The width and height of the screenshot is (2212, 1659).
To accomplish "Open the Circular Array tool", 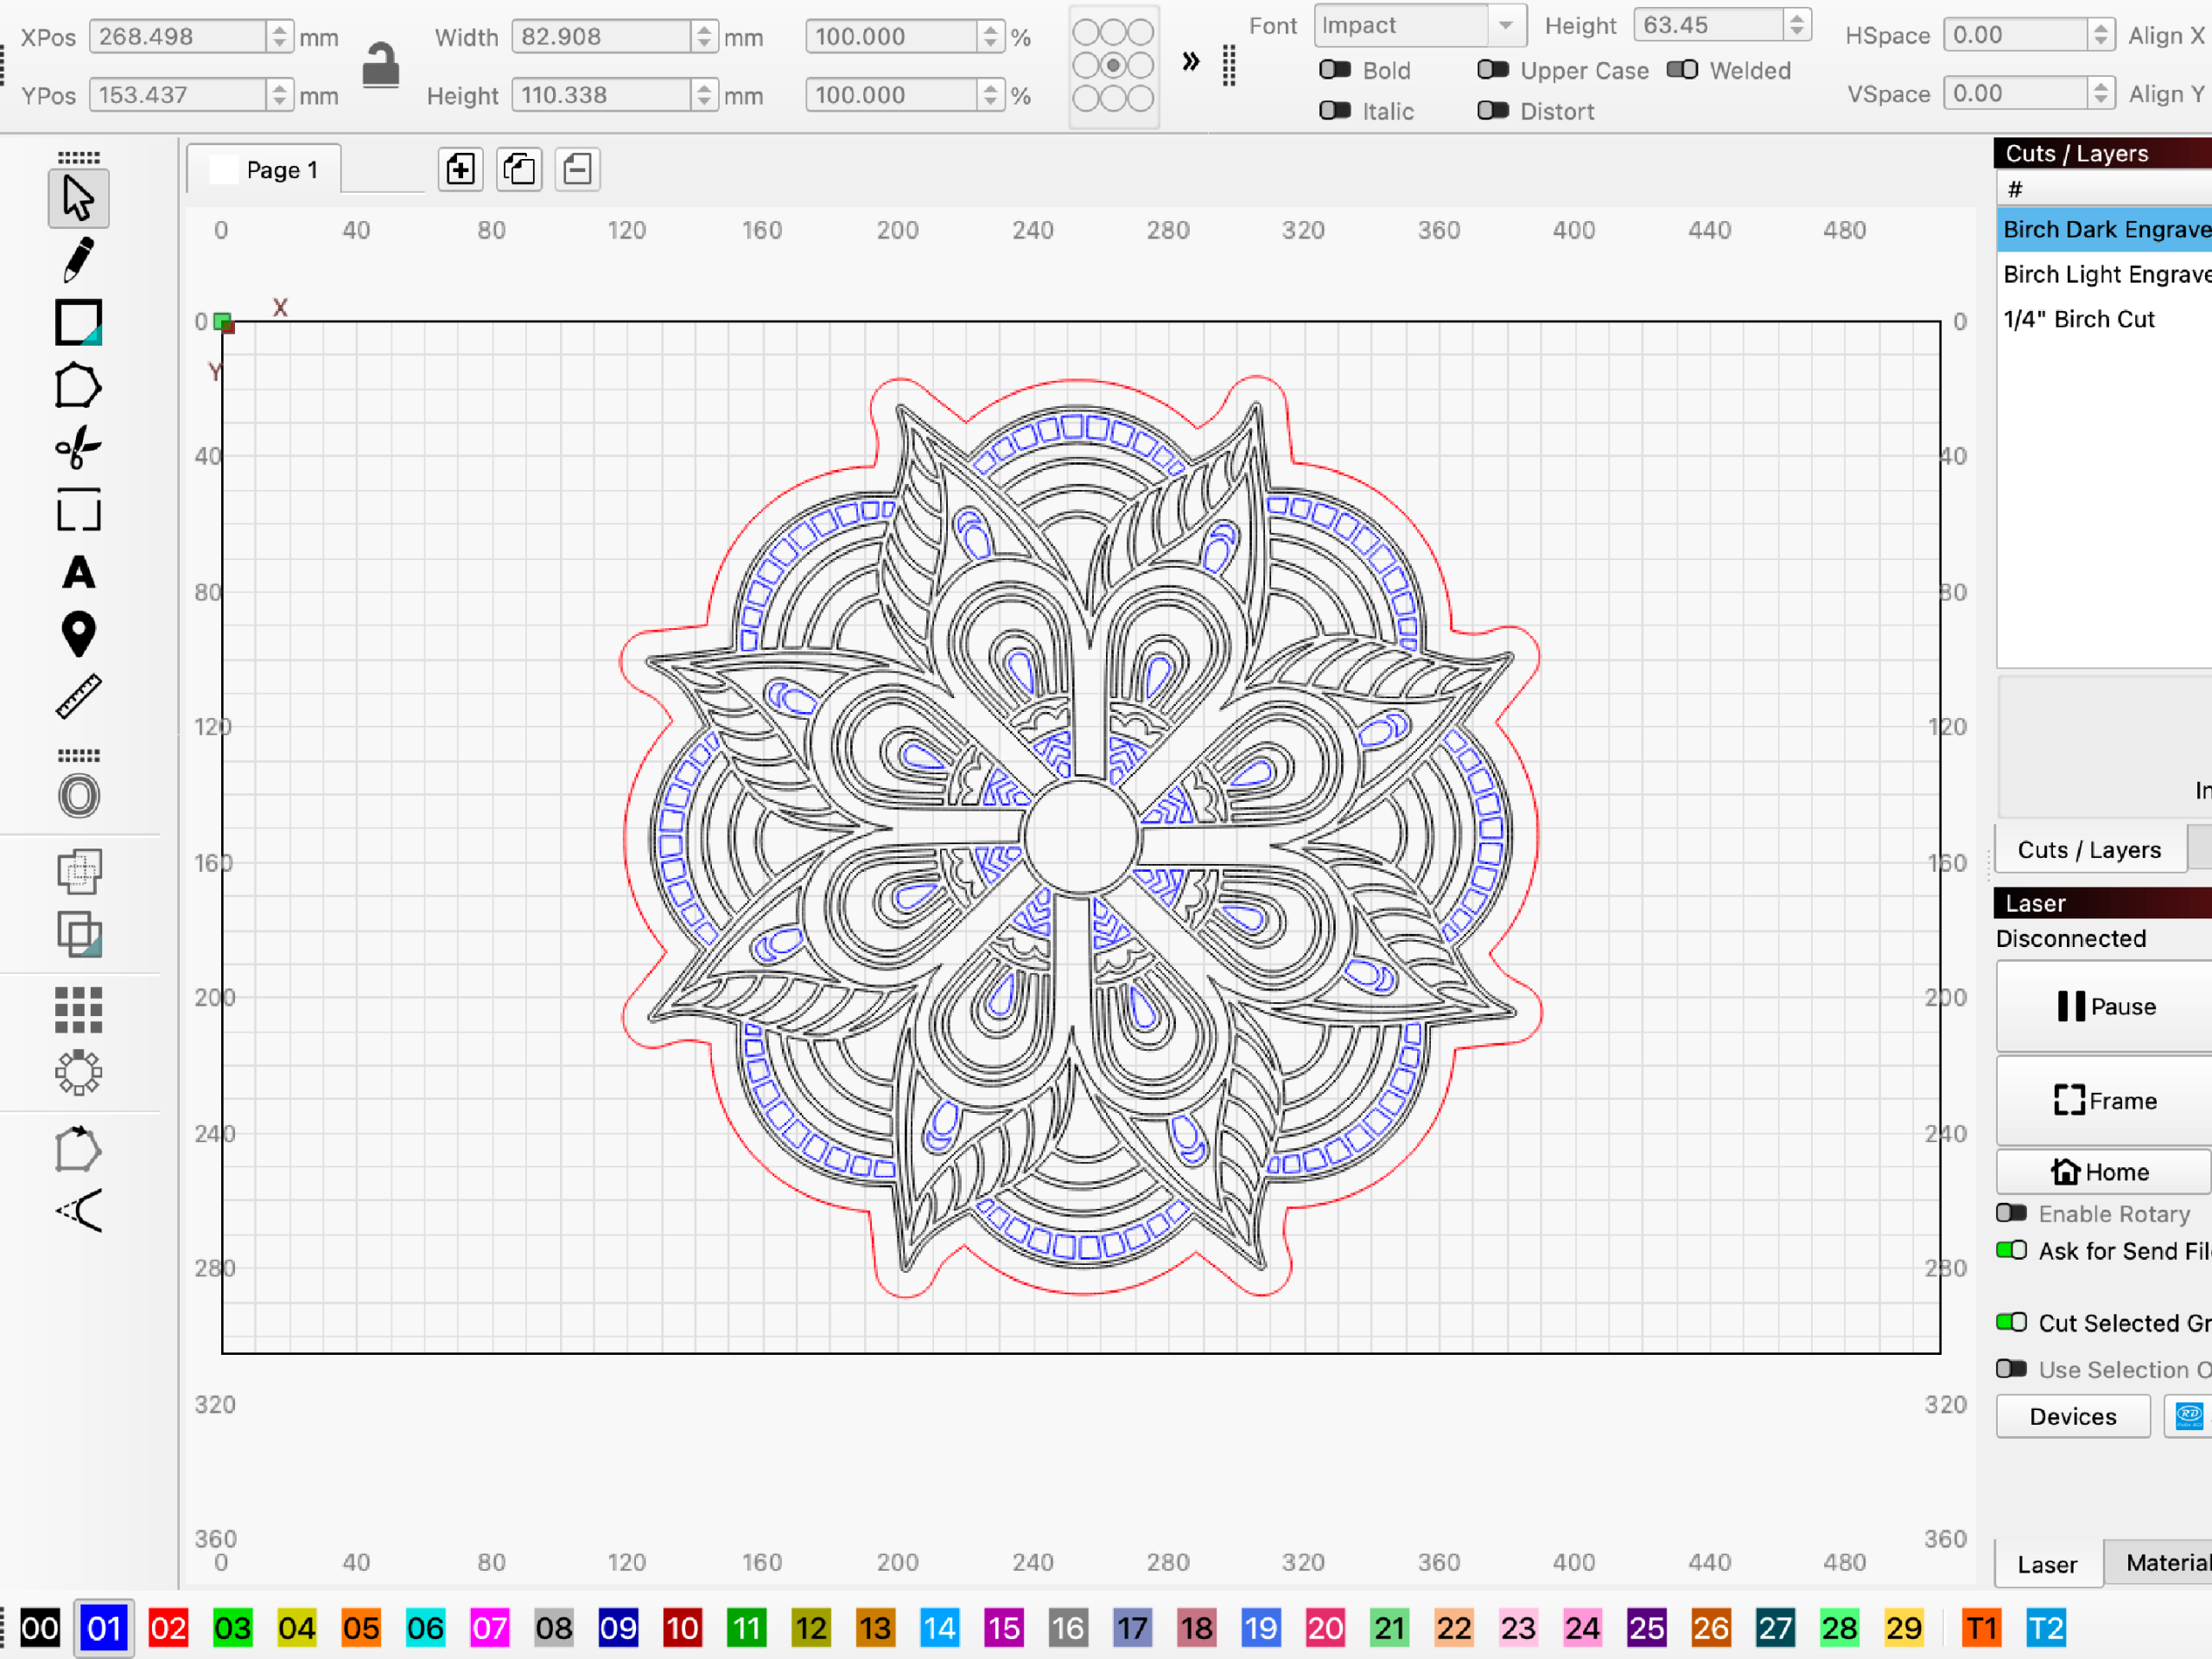I will 78,1073.
